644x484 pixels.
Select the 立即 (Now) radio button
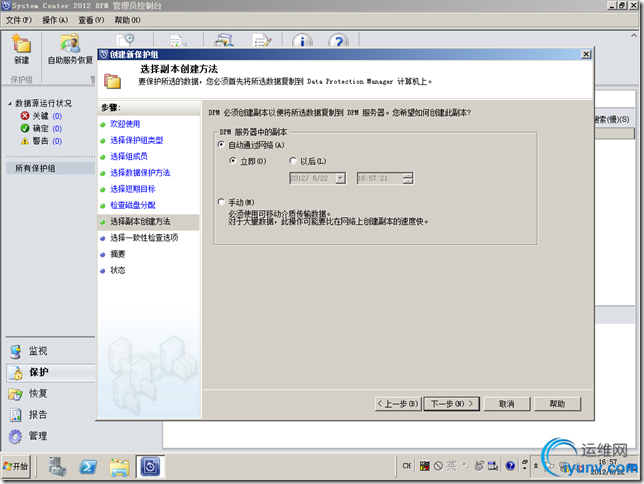coord(233,161)
